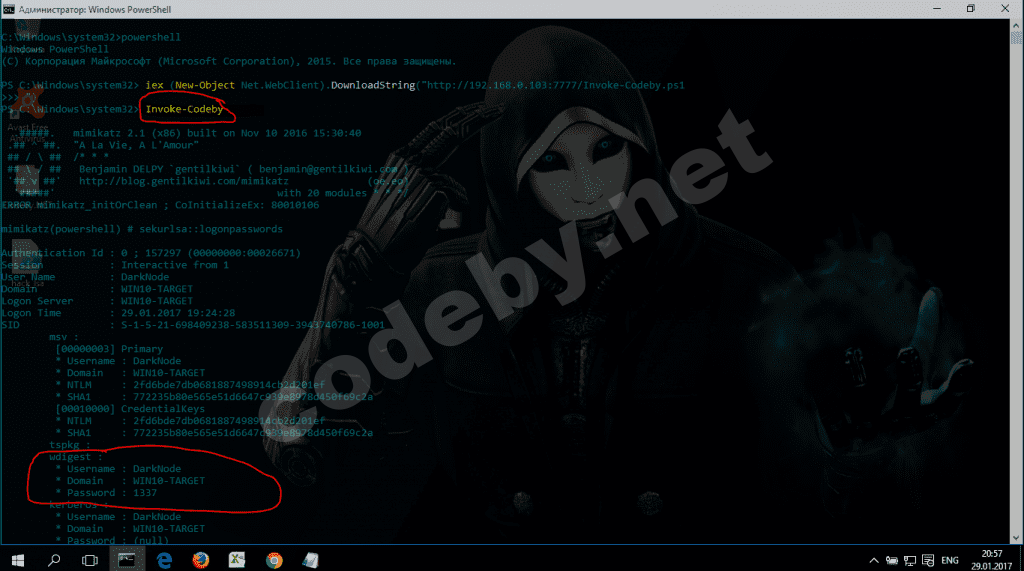This screenshot has height=571, width=1024.
Task: Open the power status tray icon
Action: tap(891, 561)
